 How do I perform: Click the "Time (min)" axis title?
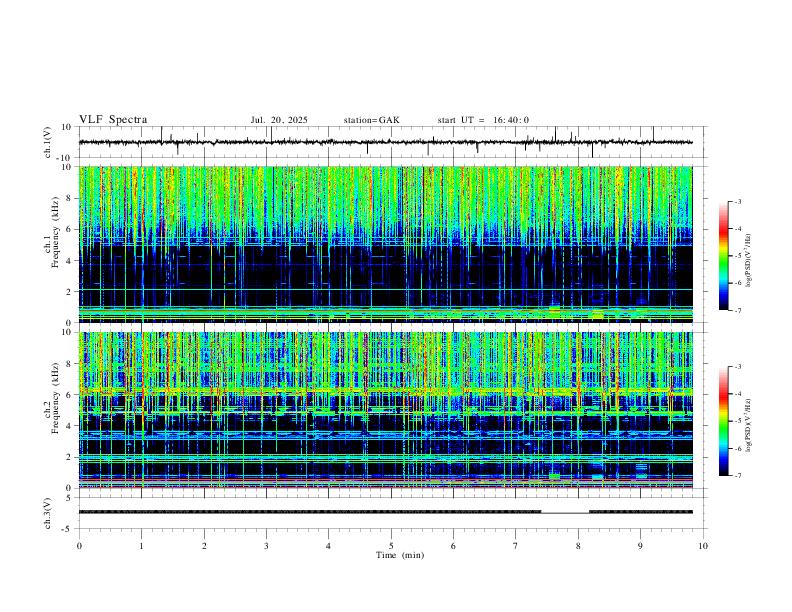pyautogui.click(x=400, y=555)
